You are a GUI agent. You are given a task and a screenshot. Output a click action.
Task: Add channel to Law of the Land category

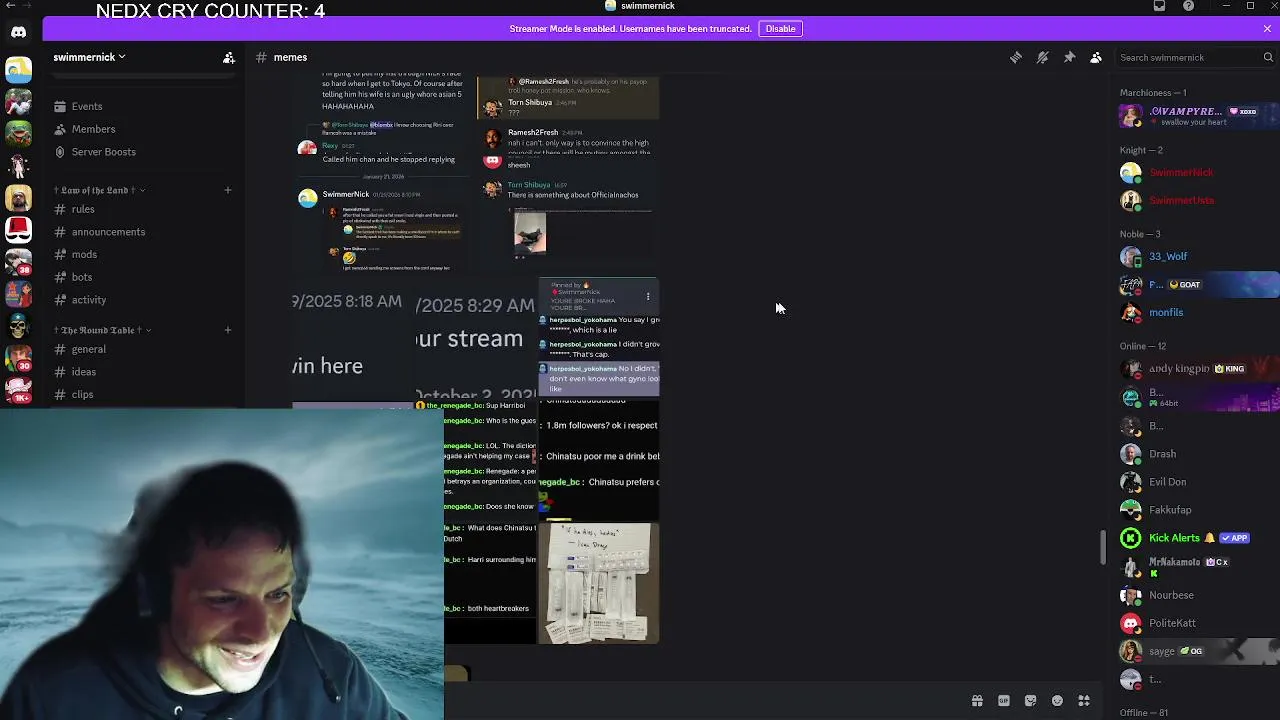pyautogui.click(x=228, y=190)
